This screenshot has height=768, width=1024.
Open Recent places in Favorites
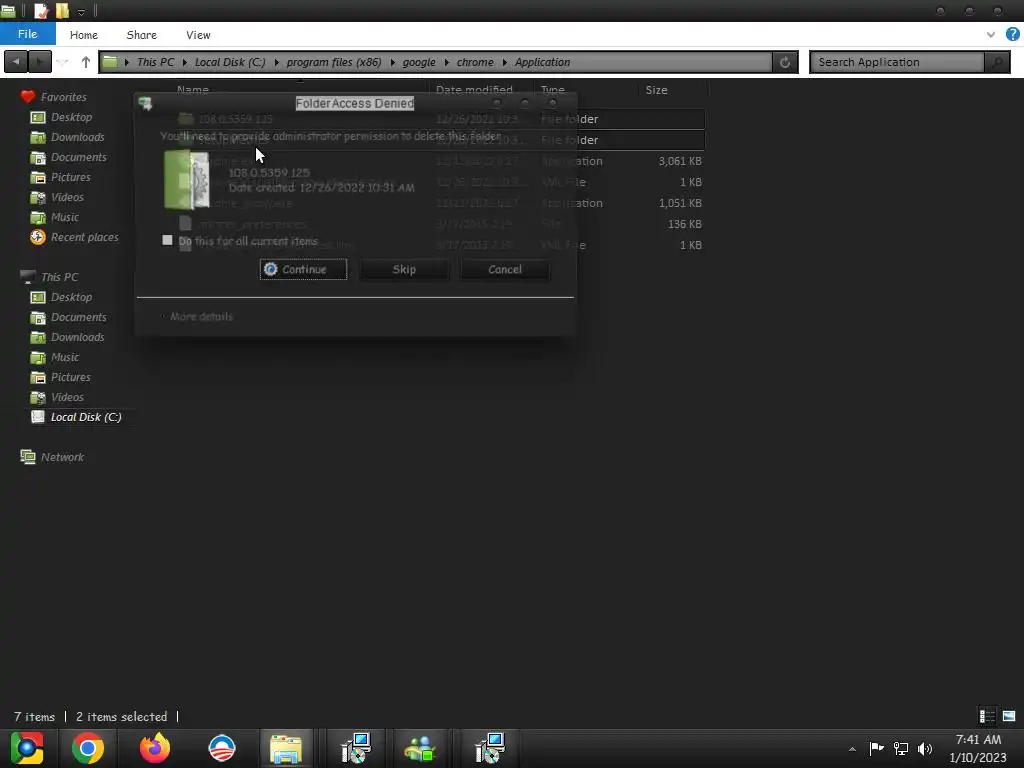74,237
